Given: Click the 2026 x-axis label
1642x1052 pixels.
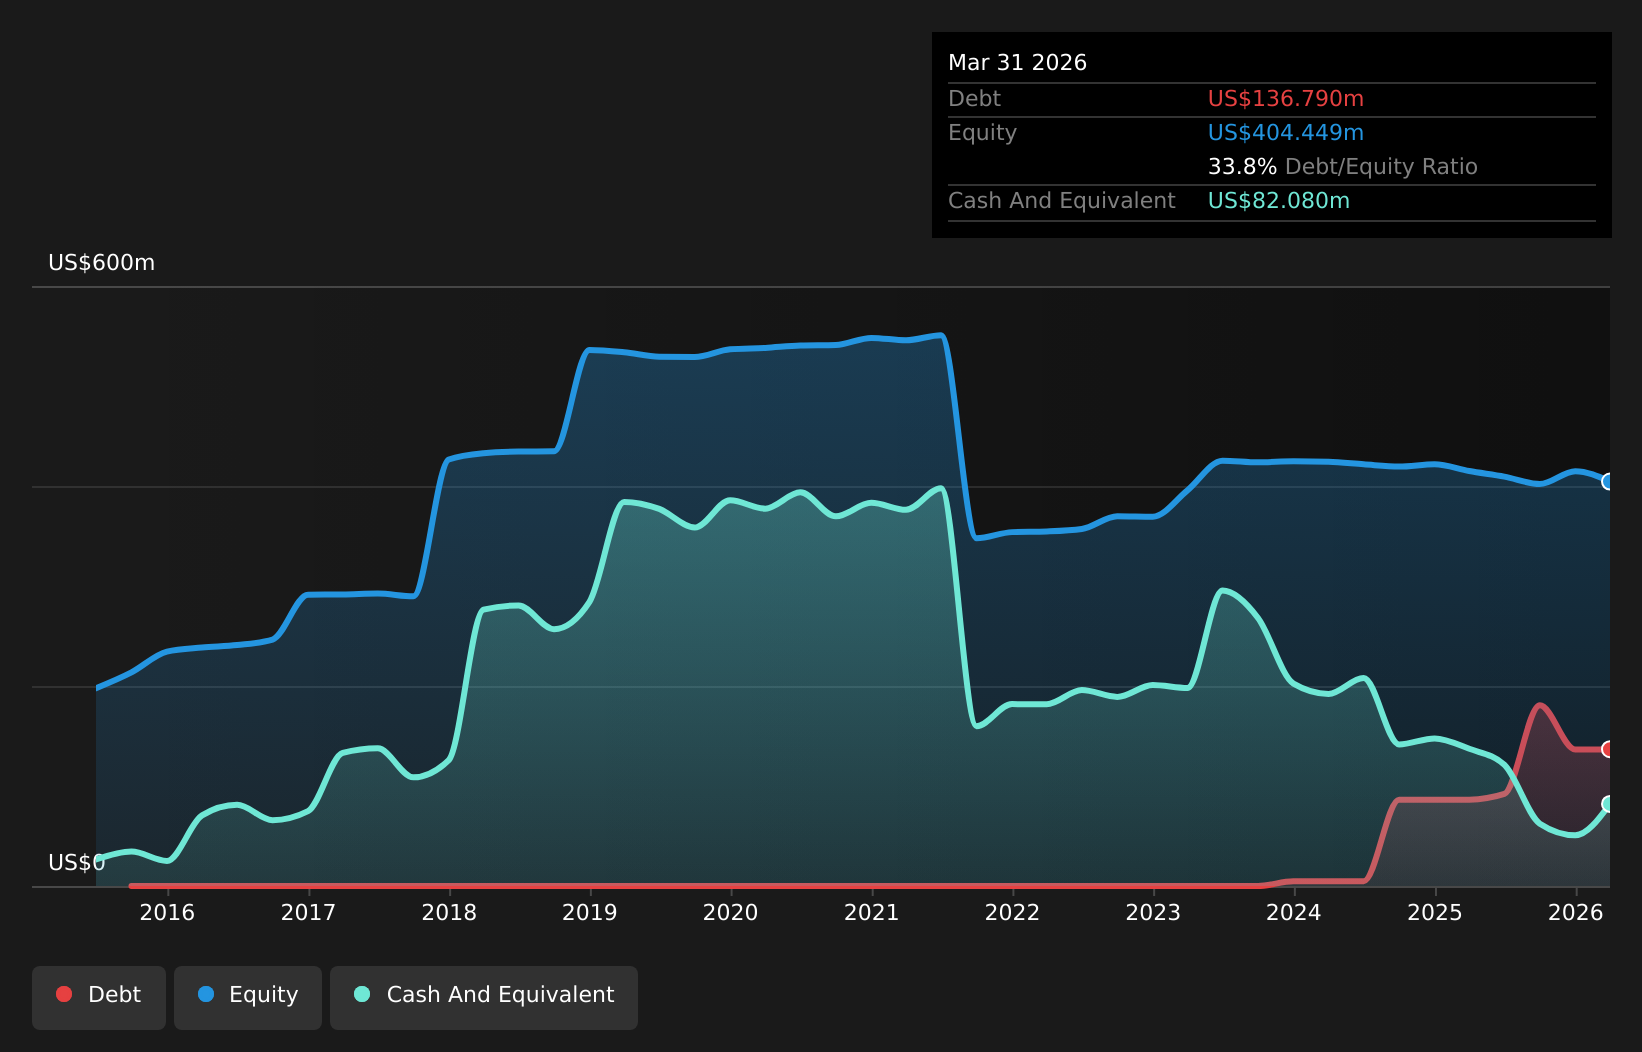Looking at the screenshot, I should tap(1576, 913).
